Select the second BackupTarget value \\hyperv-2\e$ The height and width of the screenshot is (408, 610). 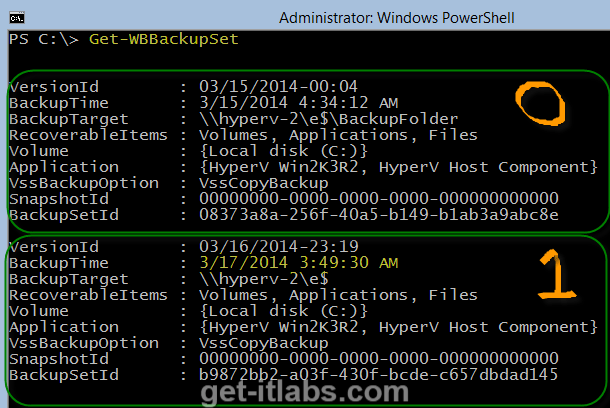point(264,278)
